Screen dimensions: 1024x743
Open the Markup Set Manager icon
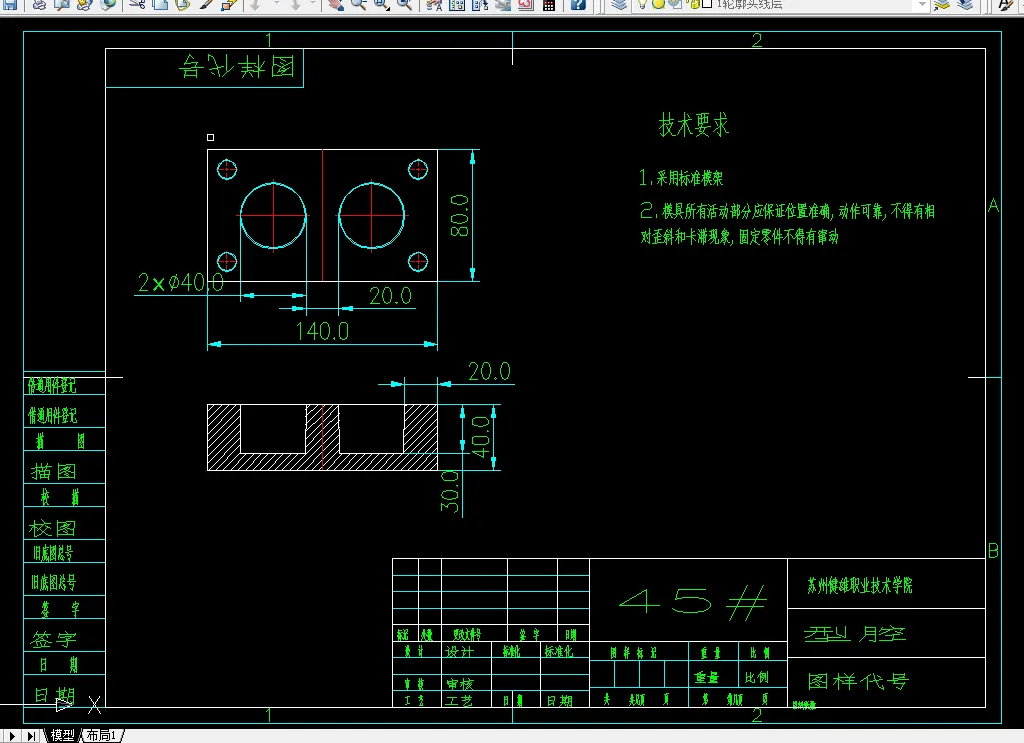pyautogui.click(x=526, y=5)
